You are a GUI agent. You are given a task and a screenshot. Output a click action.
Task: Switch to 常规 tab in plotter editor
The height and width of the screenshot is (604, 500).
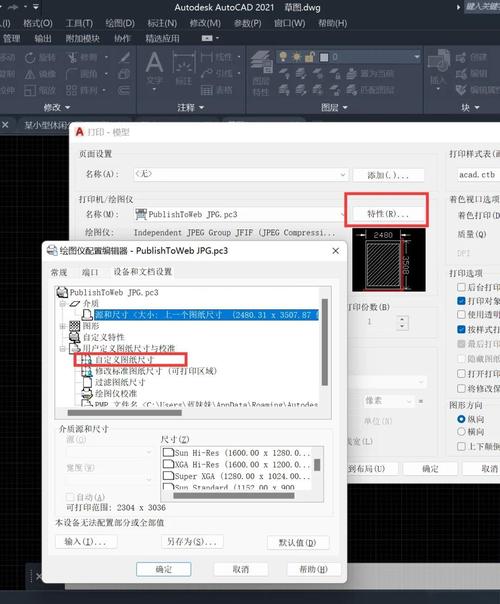point(59,272)
